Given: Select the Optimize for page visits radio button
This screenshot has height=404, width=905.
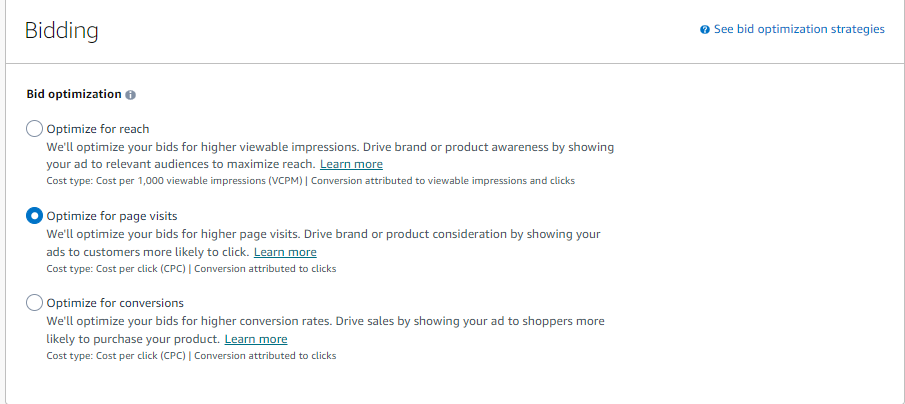Looking at the screenshot, I should click(x=35, y=216).
